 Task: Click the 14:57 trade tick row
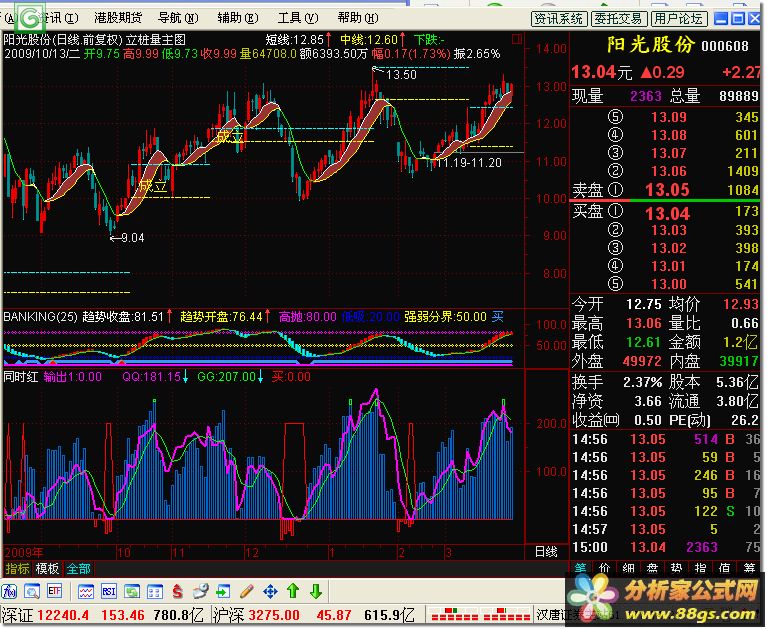pos(665,529)
